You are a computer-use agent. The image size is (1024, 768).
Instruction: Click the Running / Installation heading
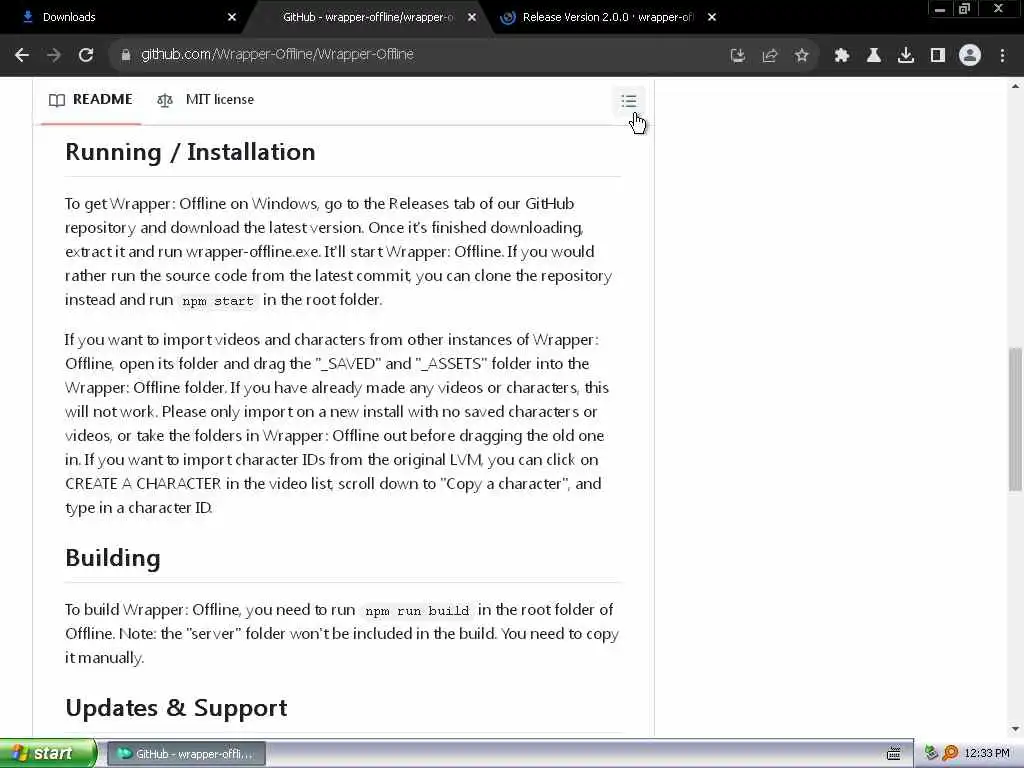(x=190, y=152)
